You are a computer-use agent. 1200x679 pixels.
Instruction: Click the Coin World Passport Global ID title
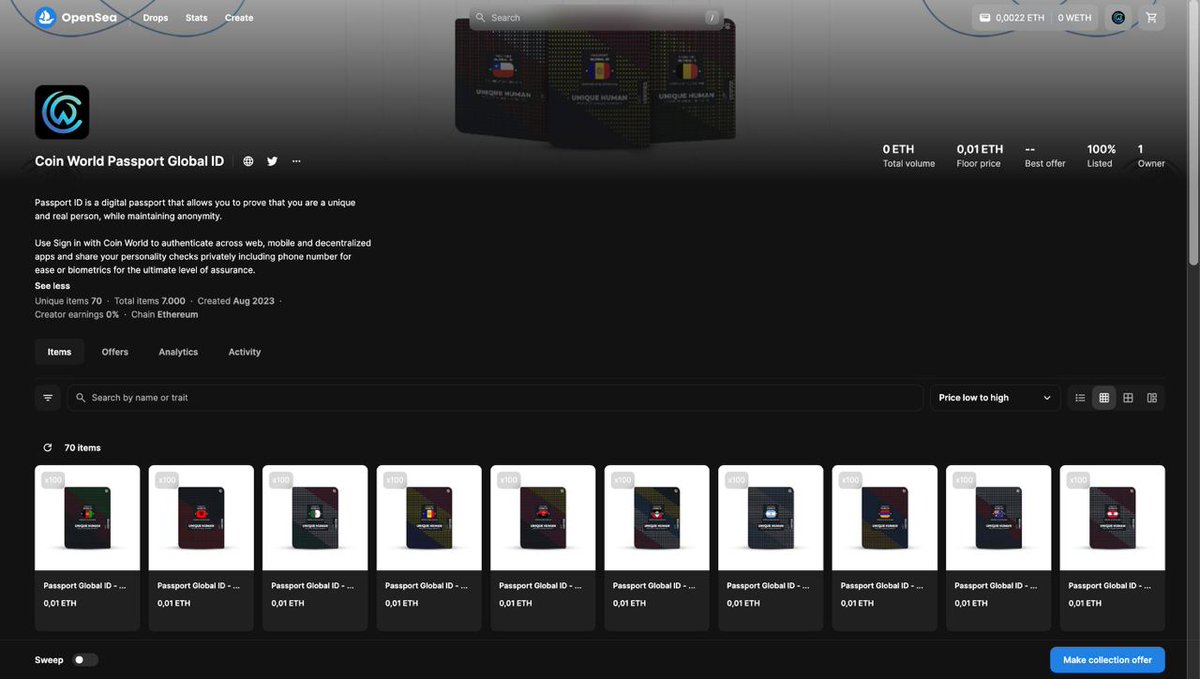129,161
